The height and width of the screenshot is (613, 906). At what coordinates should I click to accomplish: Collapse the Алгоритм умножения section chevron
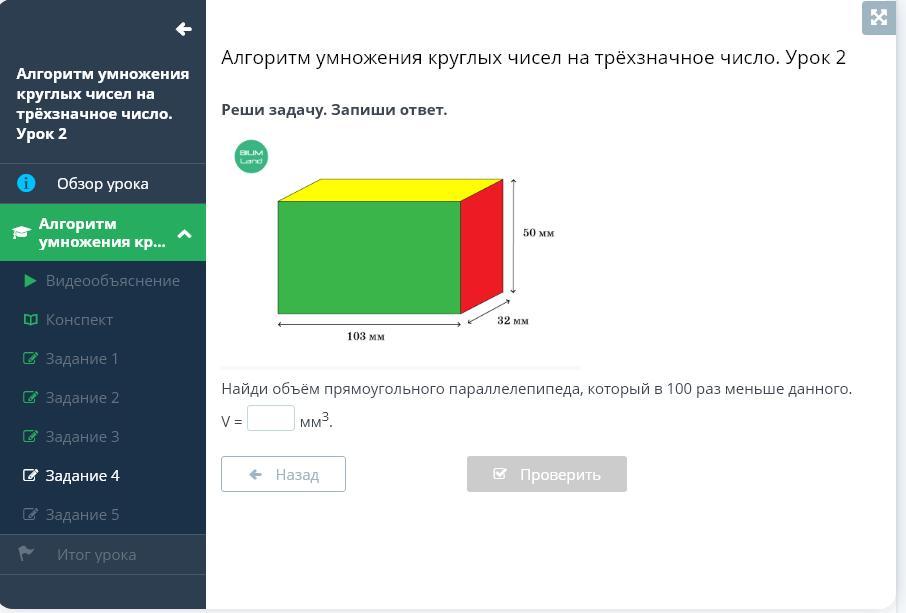coord(185,233)
